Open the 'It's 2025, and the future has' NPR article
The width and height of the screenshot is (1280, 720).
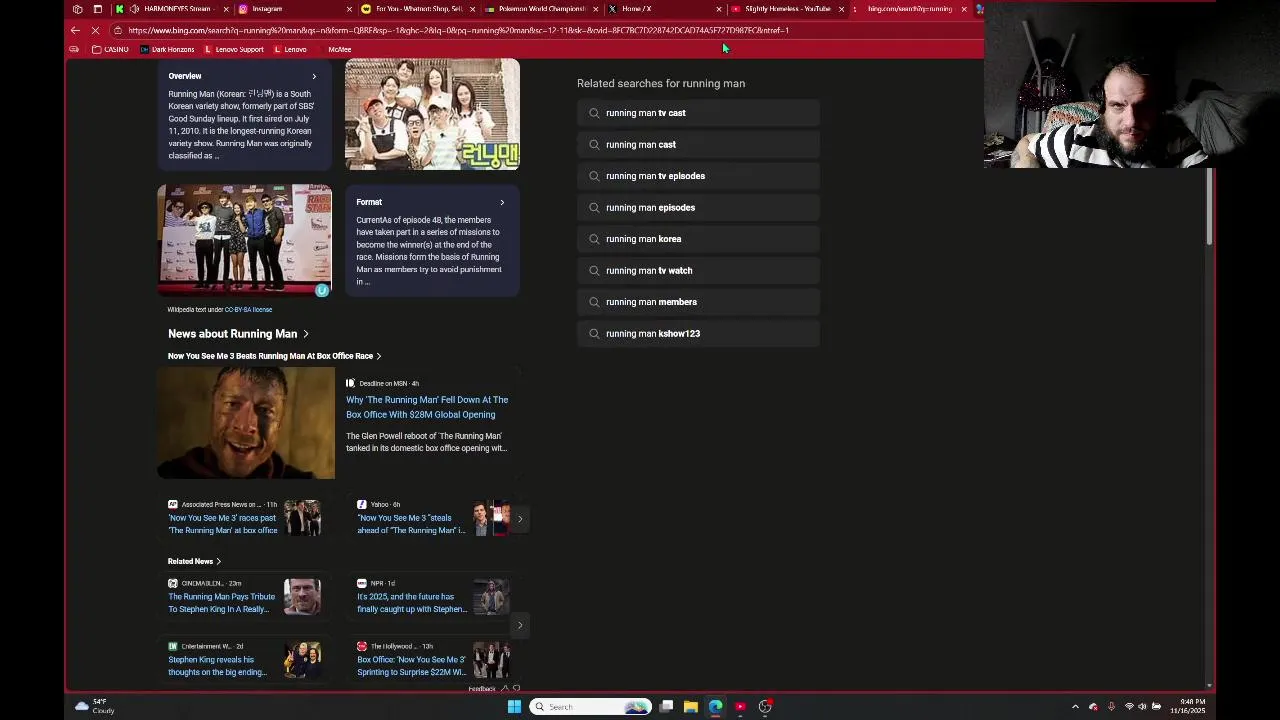pos(412,603)
